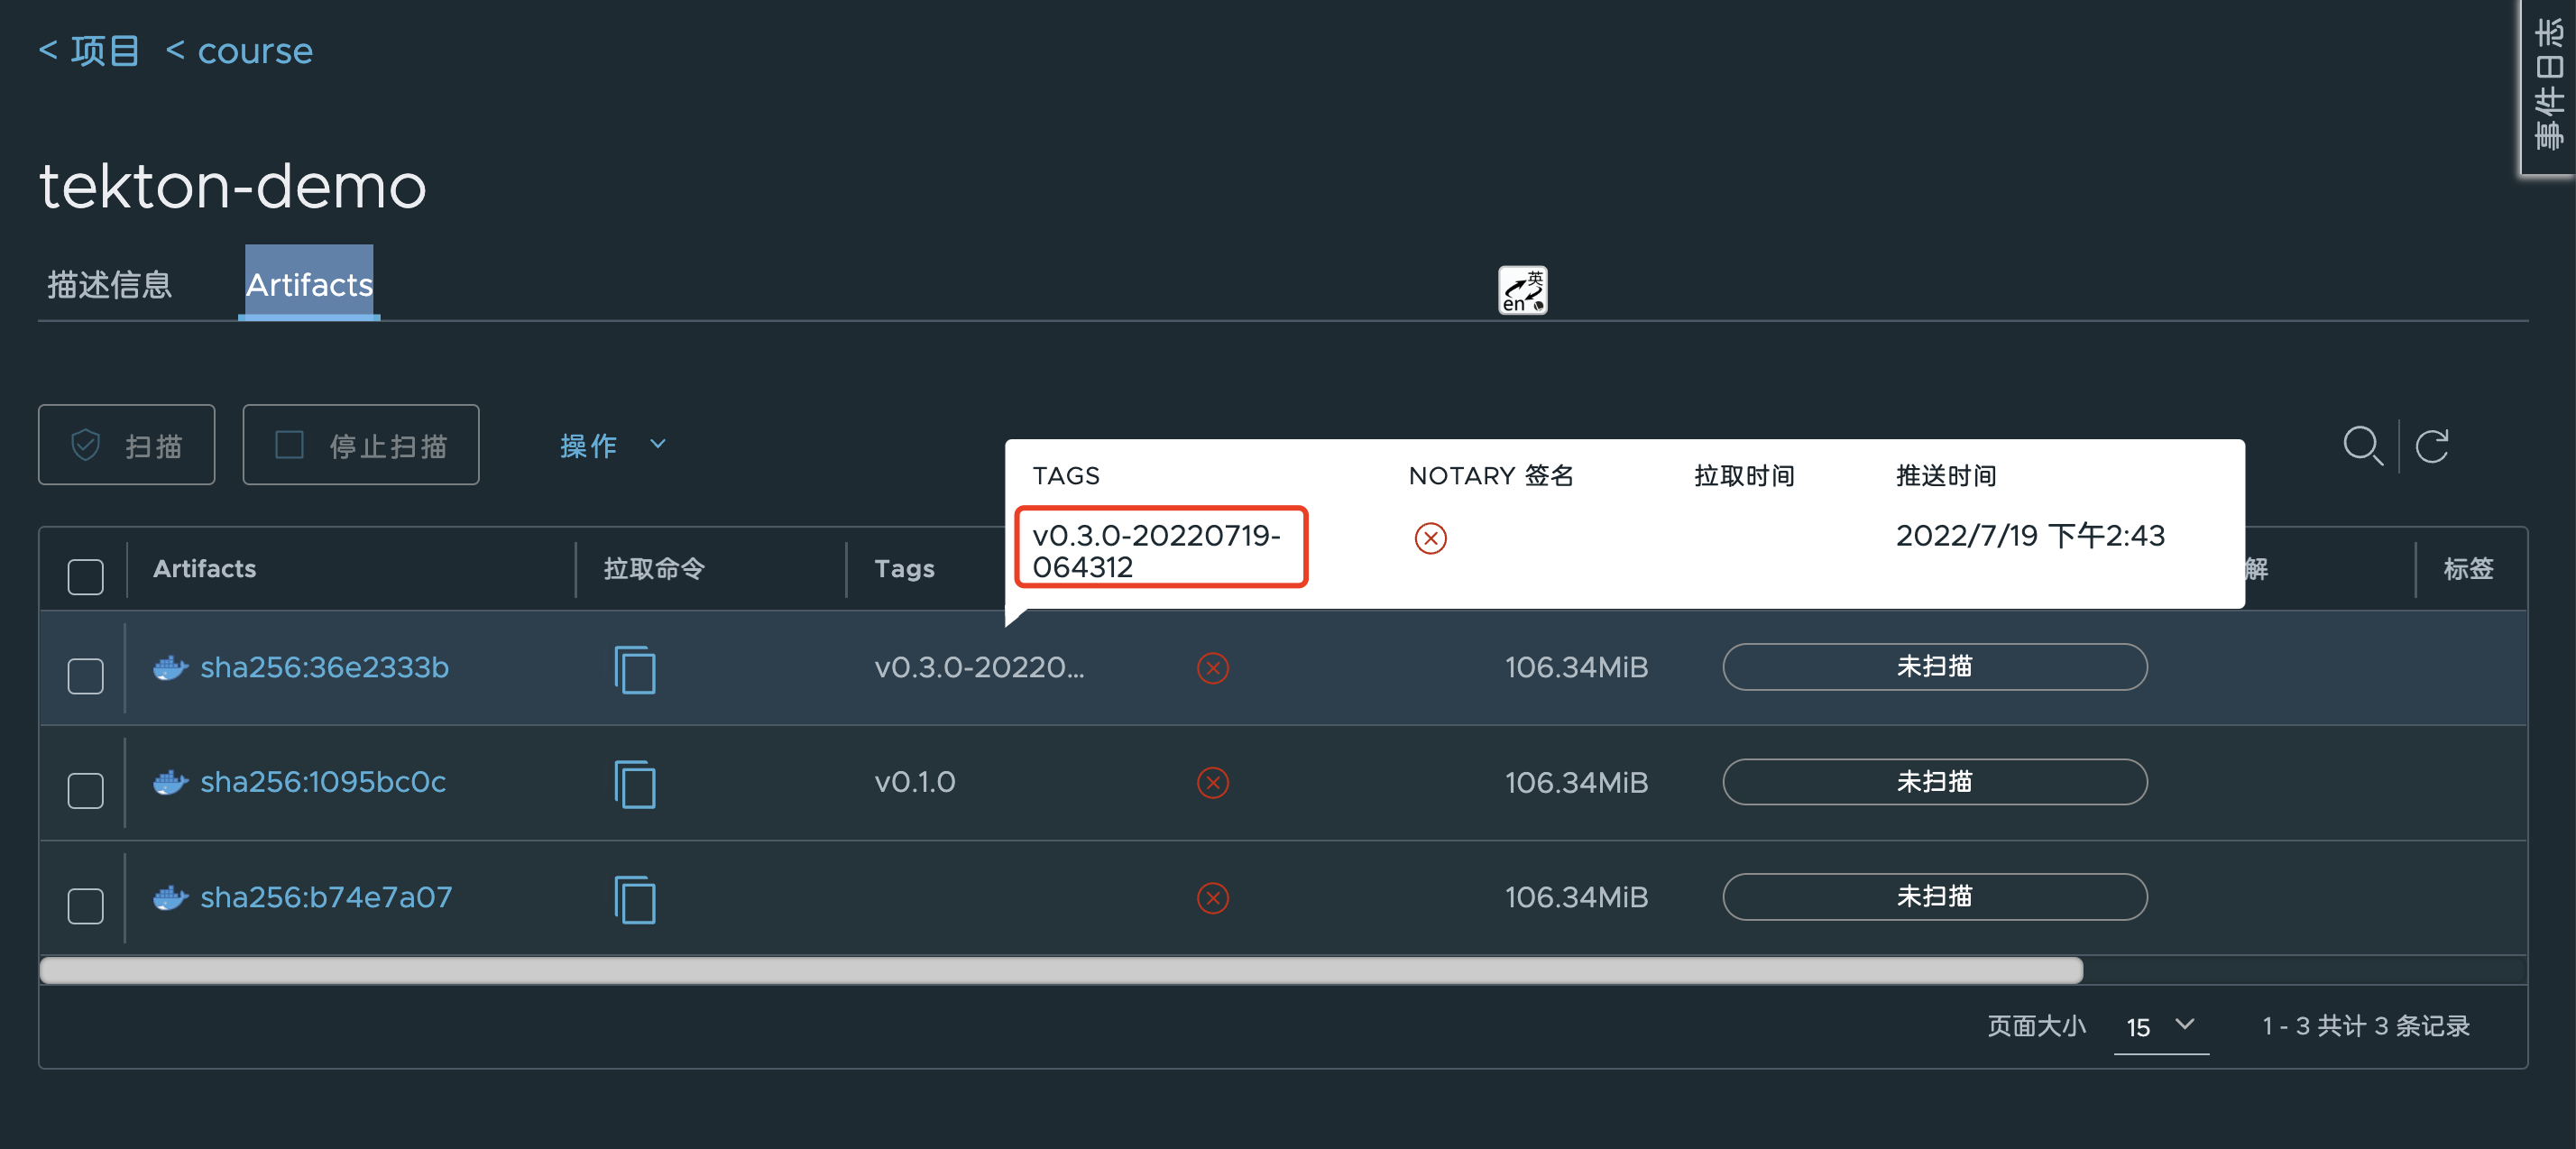Click record count 1 - 3 共计 3 条记录

(2365, 1027)
